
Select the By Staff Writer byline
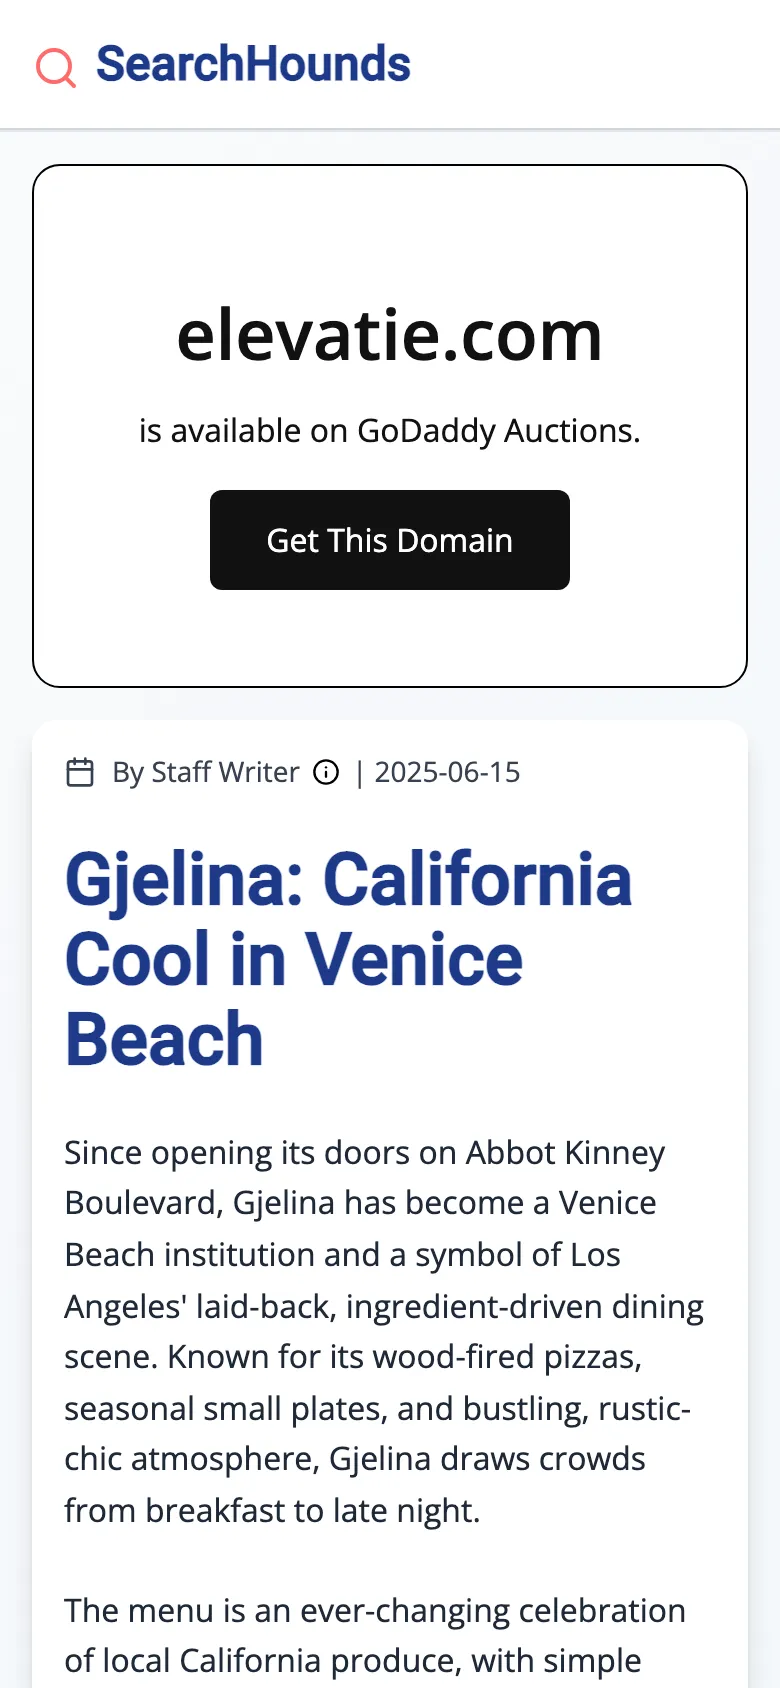tap(205, 773)
